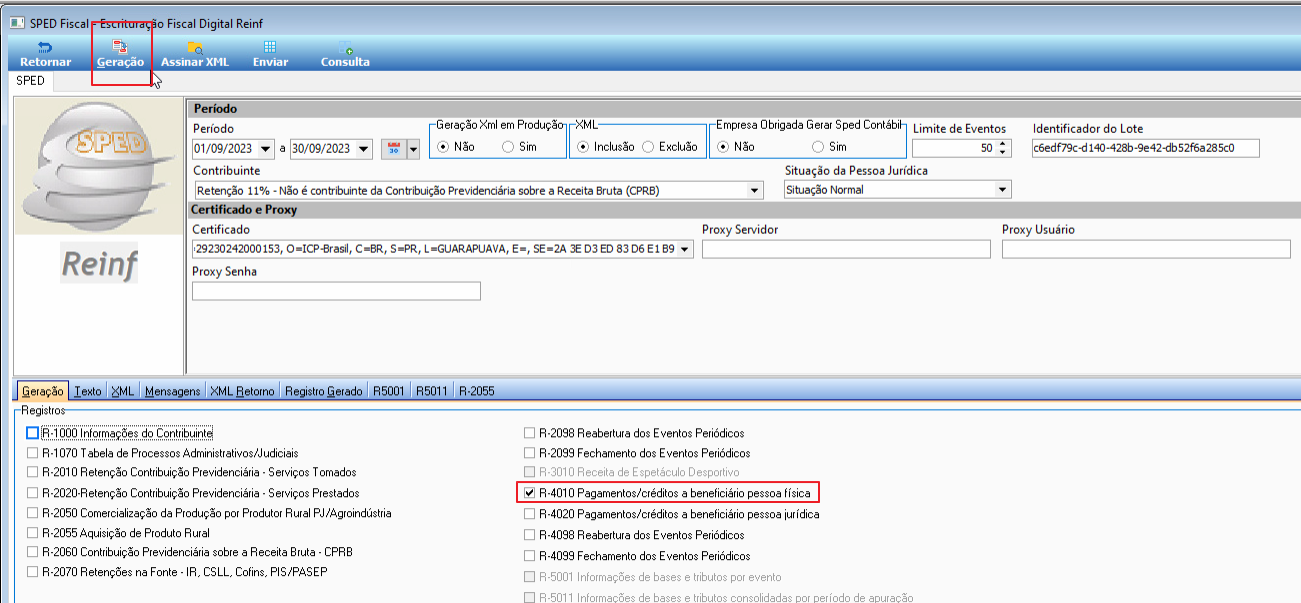The height and width of the screenshot is (603, 1301).
Task: Check R-2010 Retenção Contribuição Previdenciária Serviços Tomados
Action: click(x=33, y=472)
